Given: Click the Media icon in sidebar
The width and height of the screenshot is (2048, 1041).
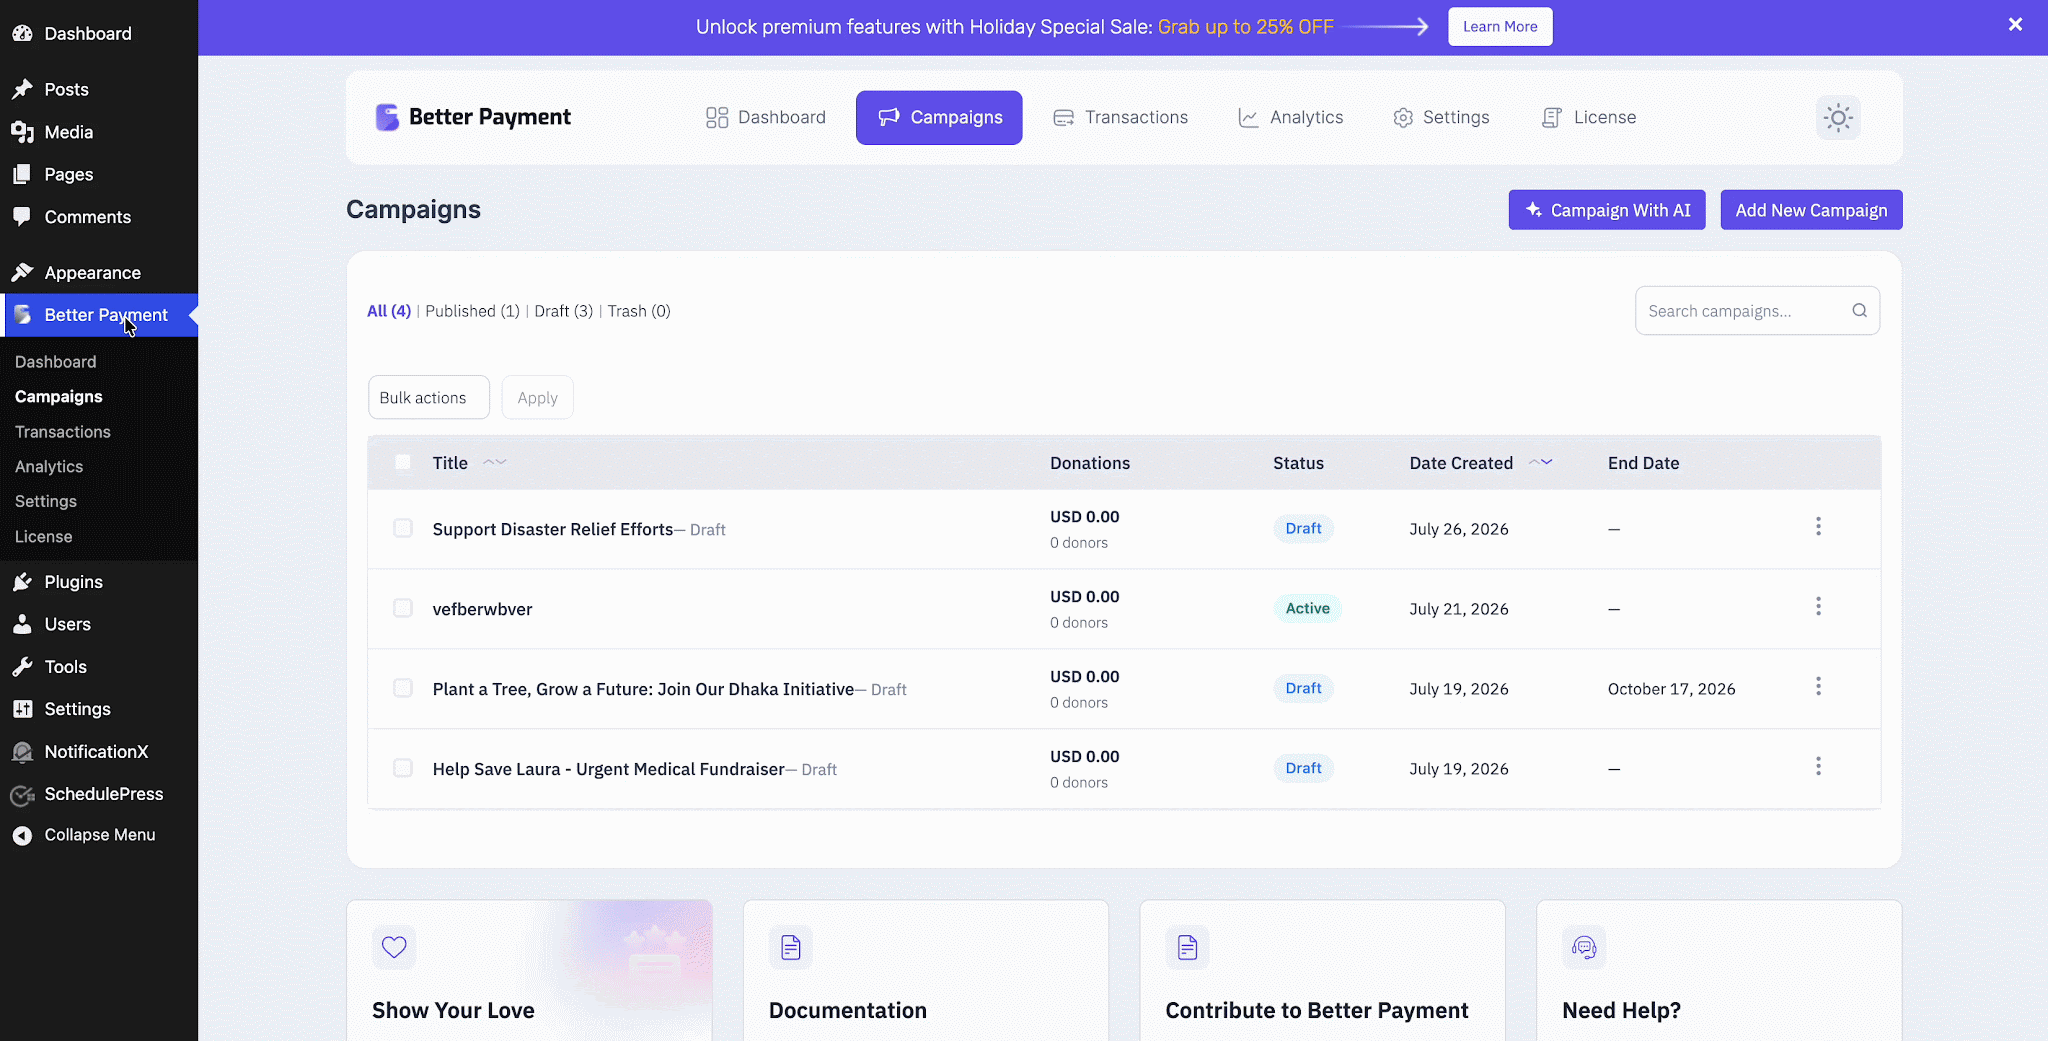Looking at the screenshot, I should (22, 132).
